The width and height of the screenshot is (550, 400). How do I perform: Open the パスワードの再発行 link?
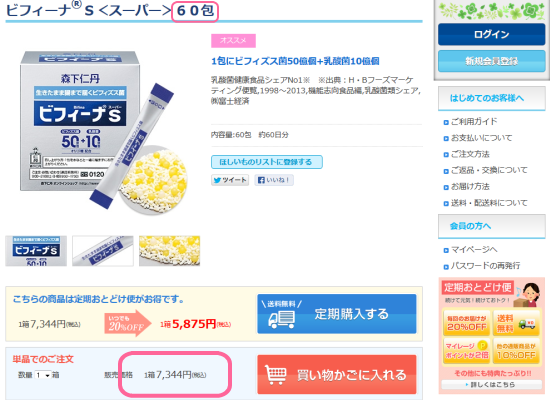(485, 266)
